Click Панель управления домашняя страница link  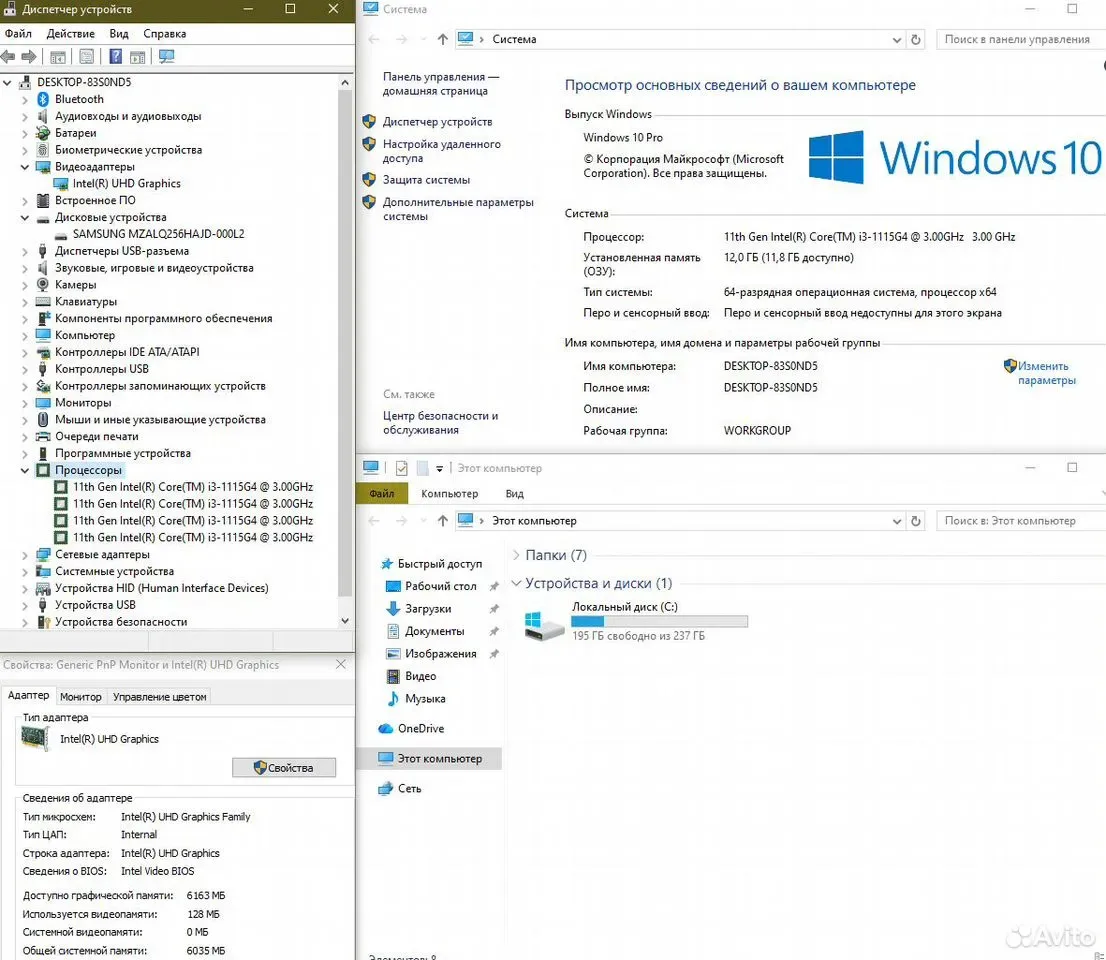tap(441, 84)
